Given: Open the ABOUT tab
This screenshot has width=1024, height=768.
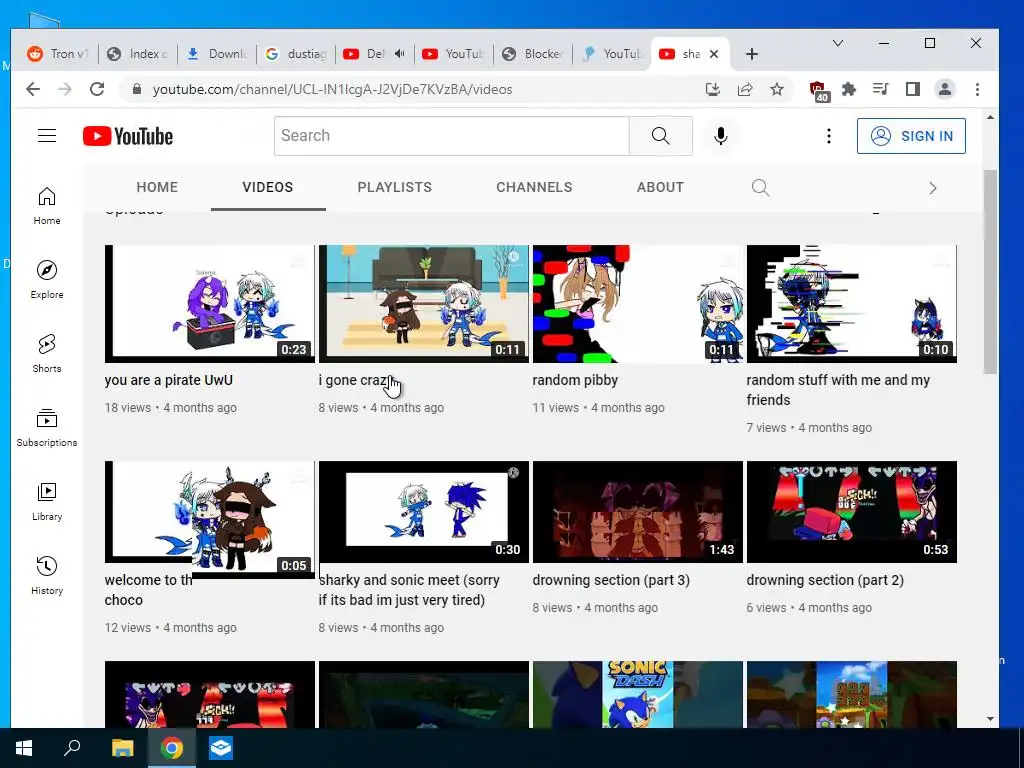Looking at the screenshot, I should pyautogui.click(x=660, y=187).
